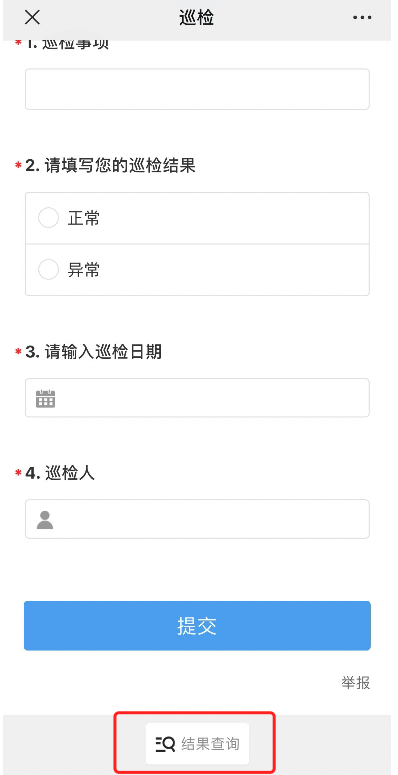The image size is (398, 775).
Task: Open the 结果查询 button
Action: point(197,744)
